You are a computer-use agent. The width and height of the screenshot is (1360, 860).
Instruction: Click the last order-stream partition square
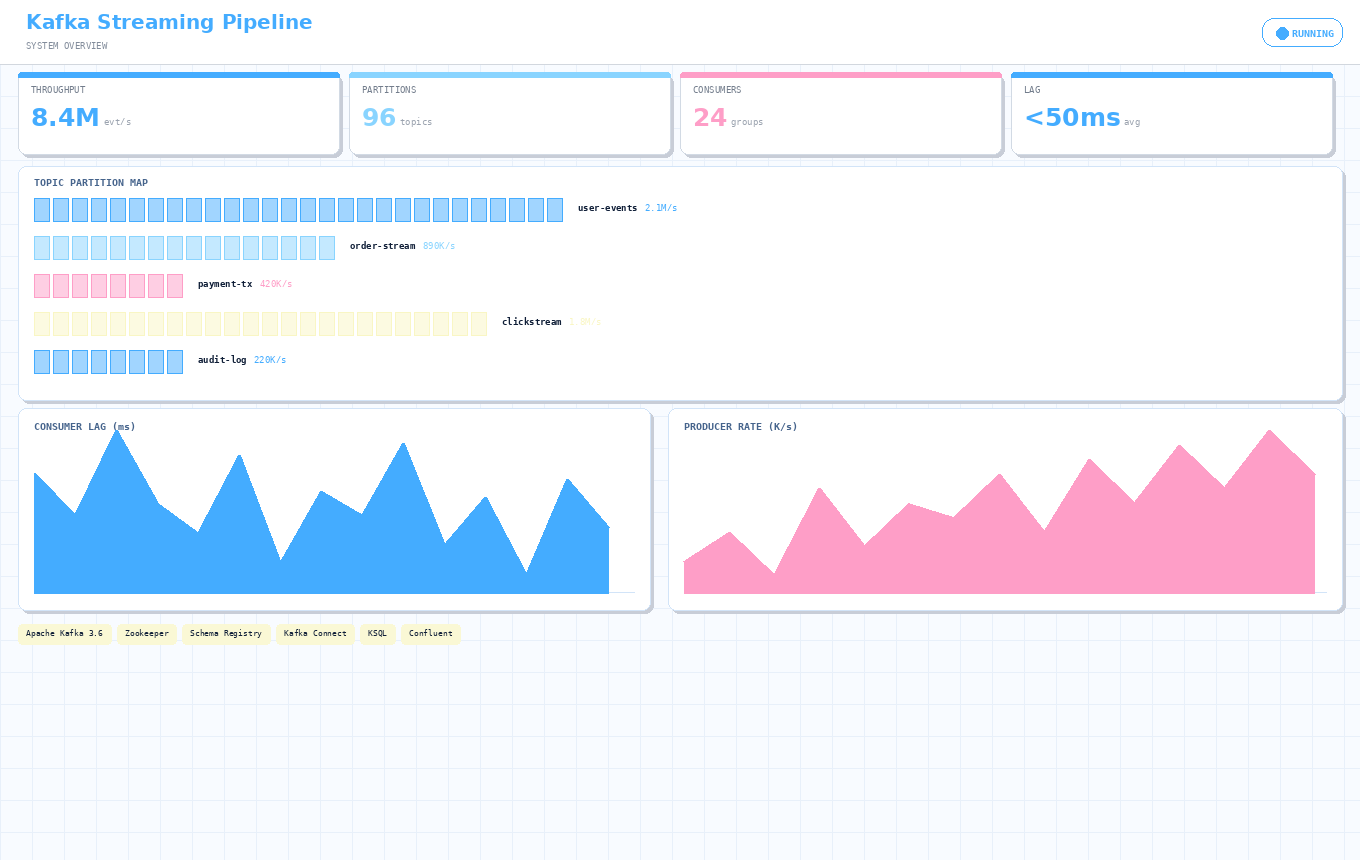326,247
